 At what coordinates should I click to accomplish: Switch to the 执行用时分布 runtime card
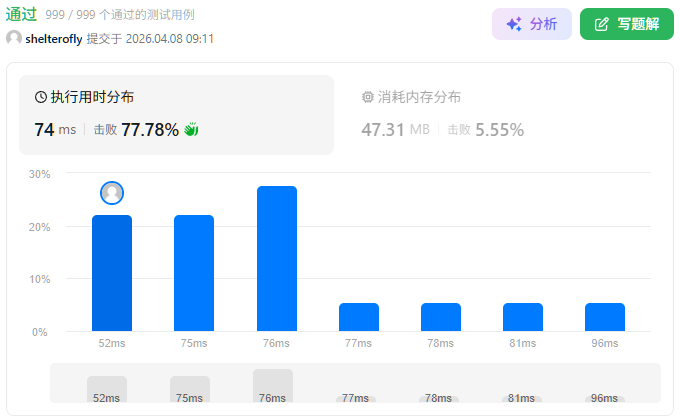176,114
